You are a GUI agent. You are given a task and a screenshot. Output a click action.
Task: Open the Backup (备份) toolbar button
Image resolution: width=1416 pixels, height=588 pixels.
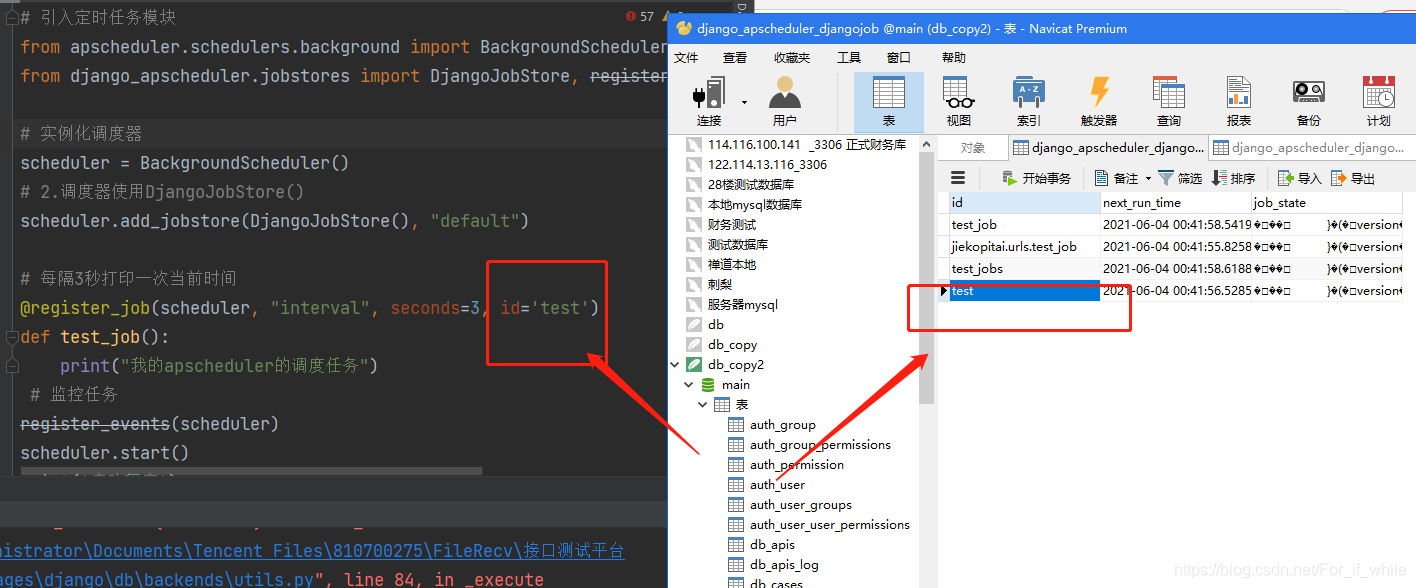[x=1309, y=102]
